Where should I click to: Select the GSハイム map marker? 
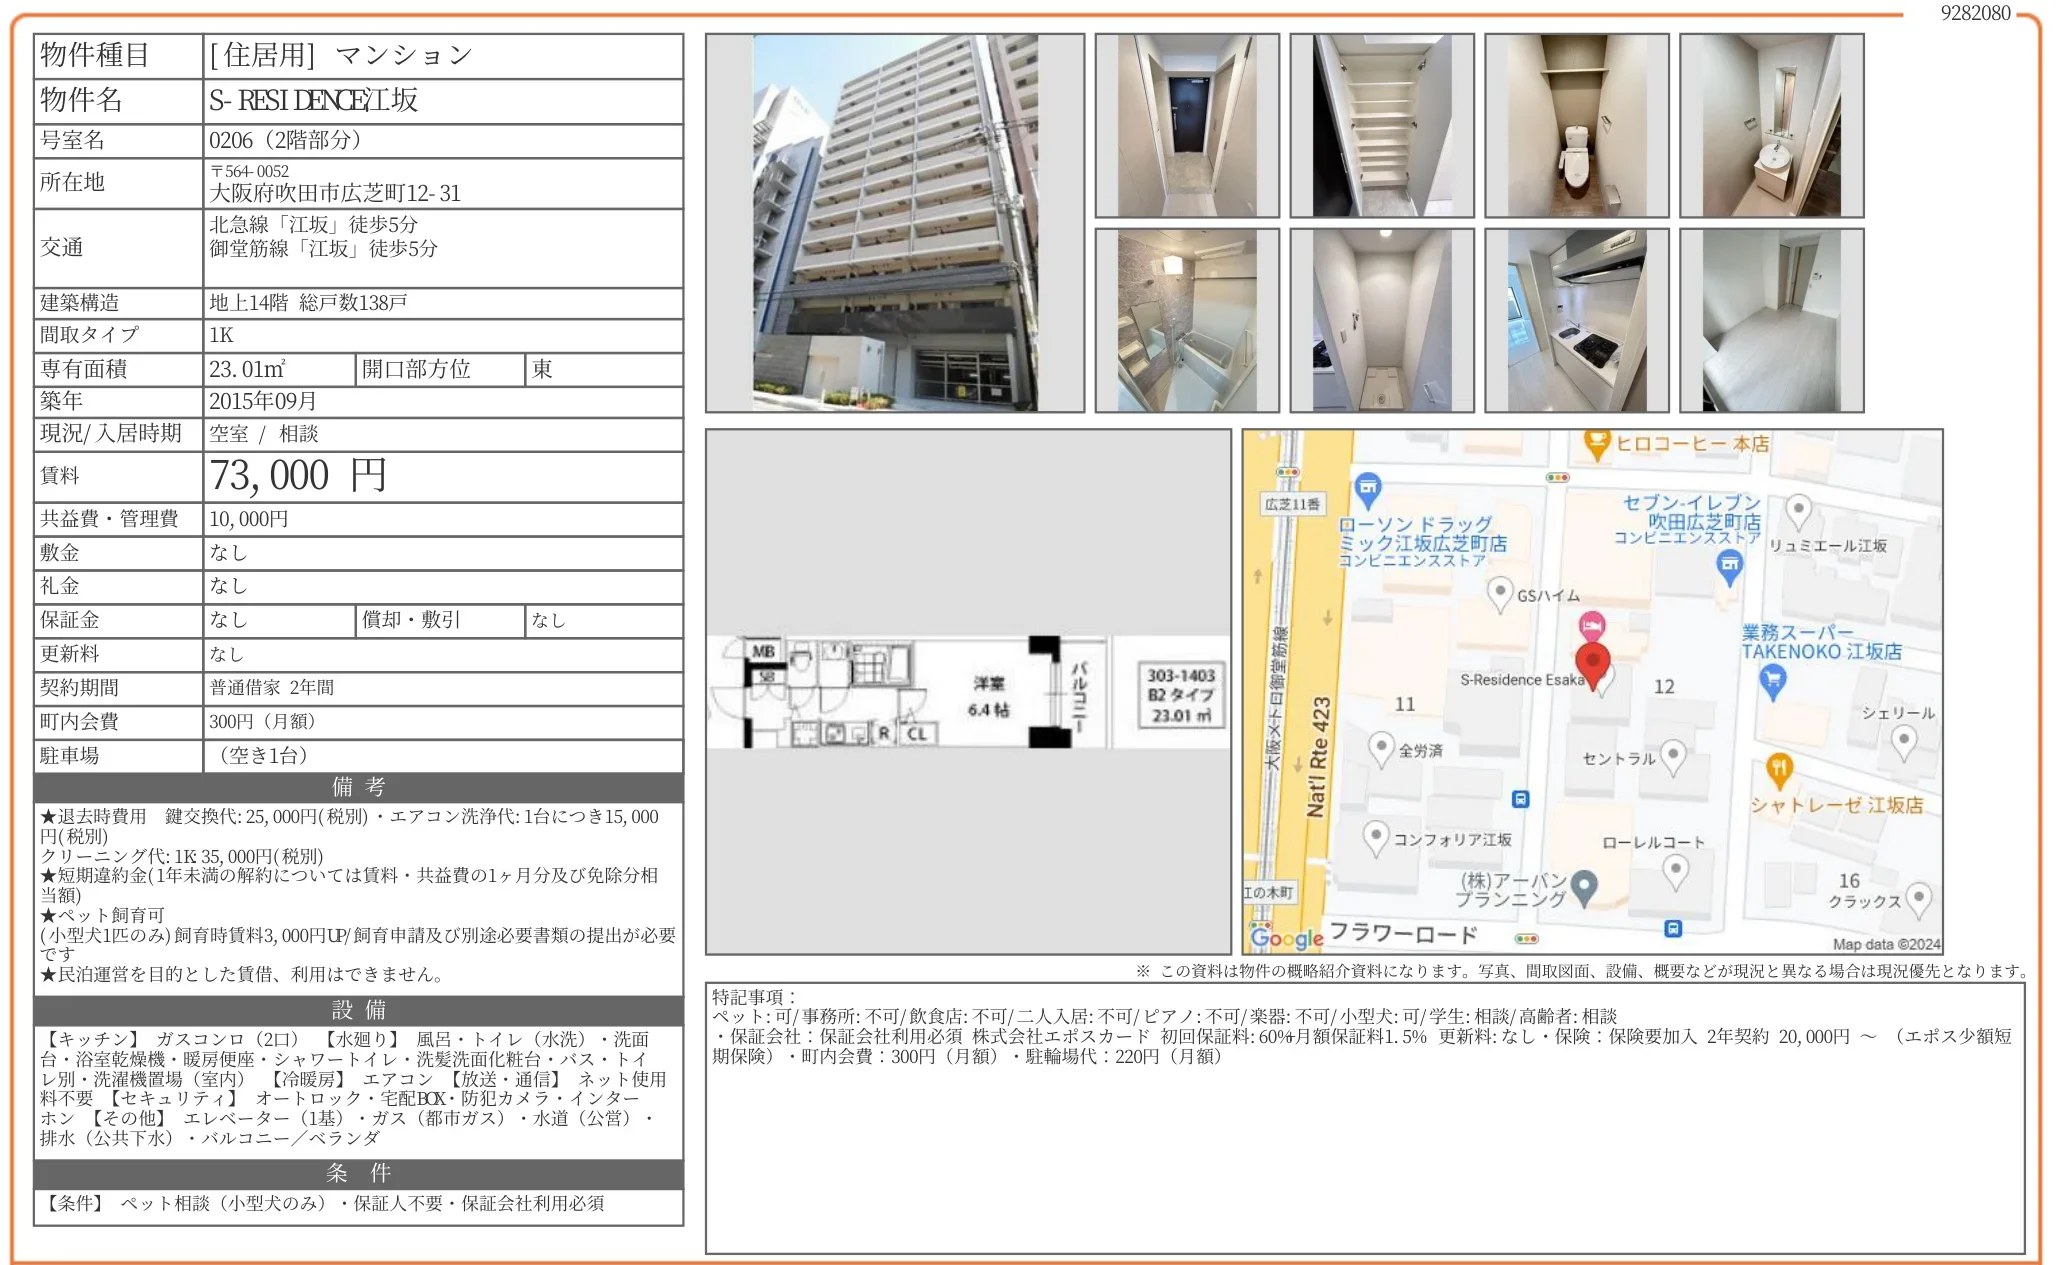coord(1502,592)
